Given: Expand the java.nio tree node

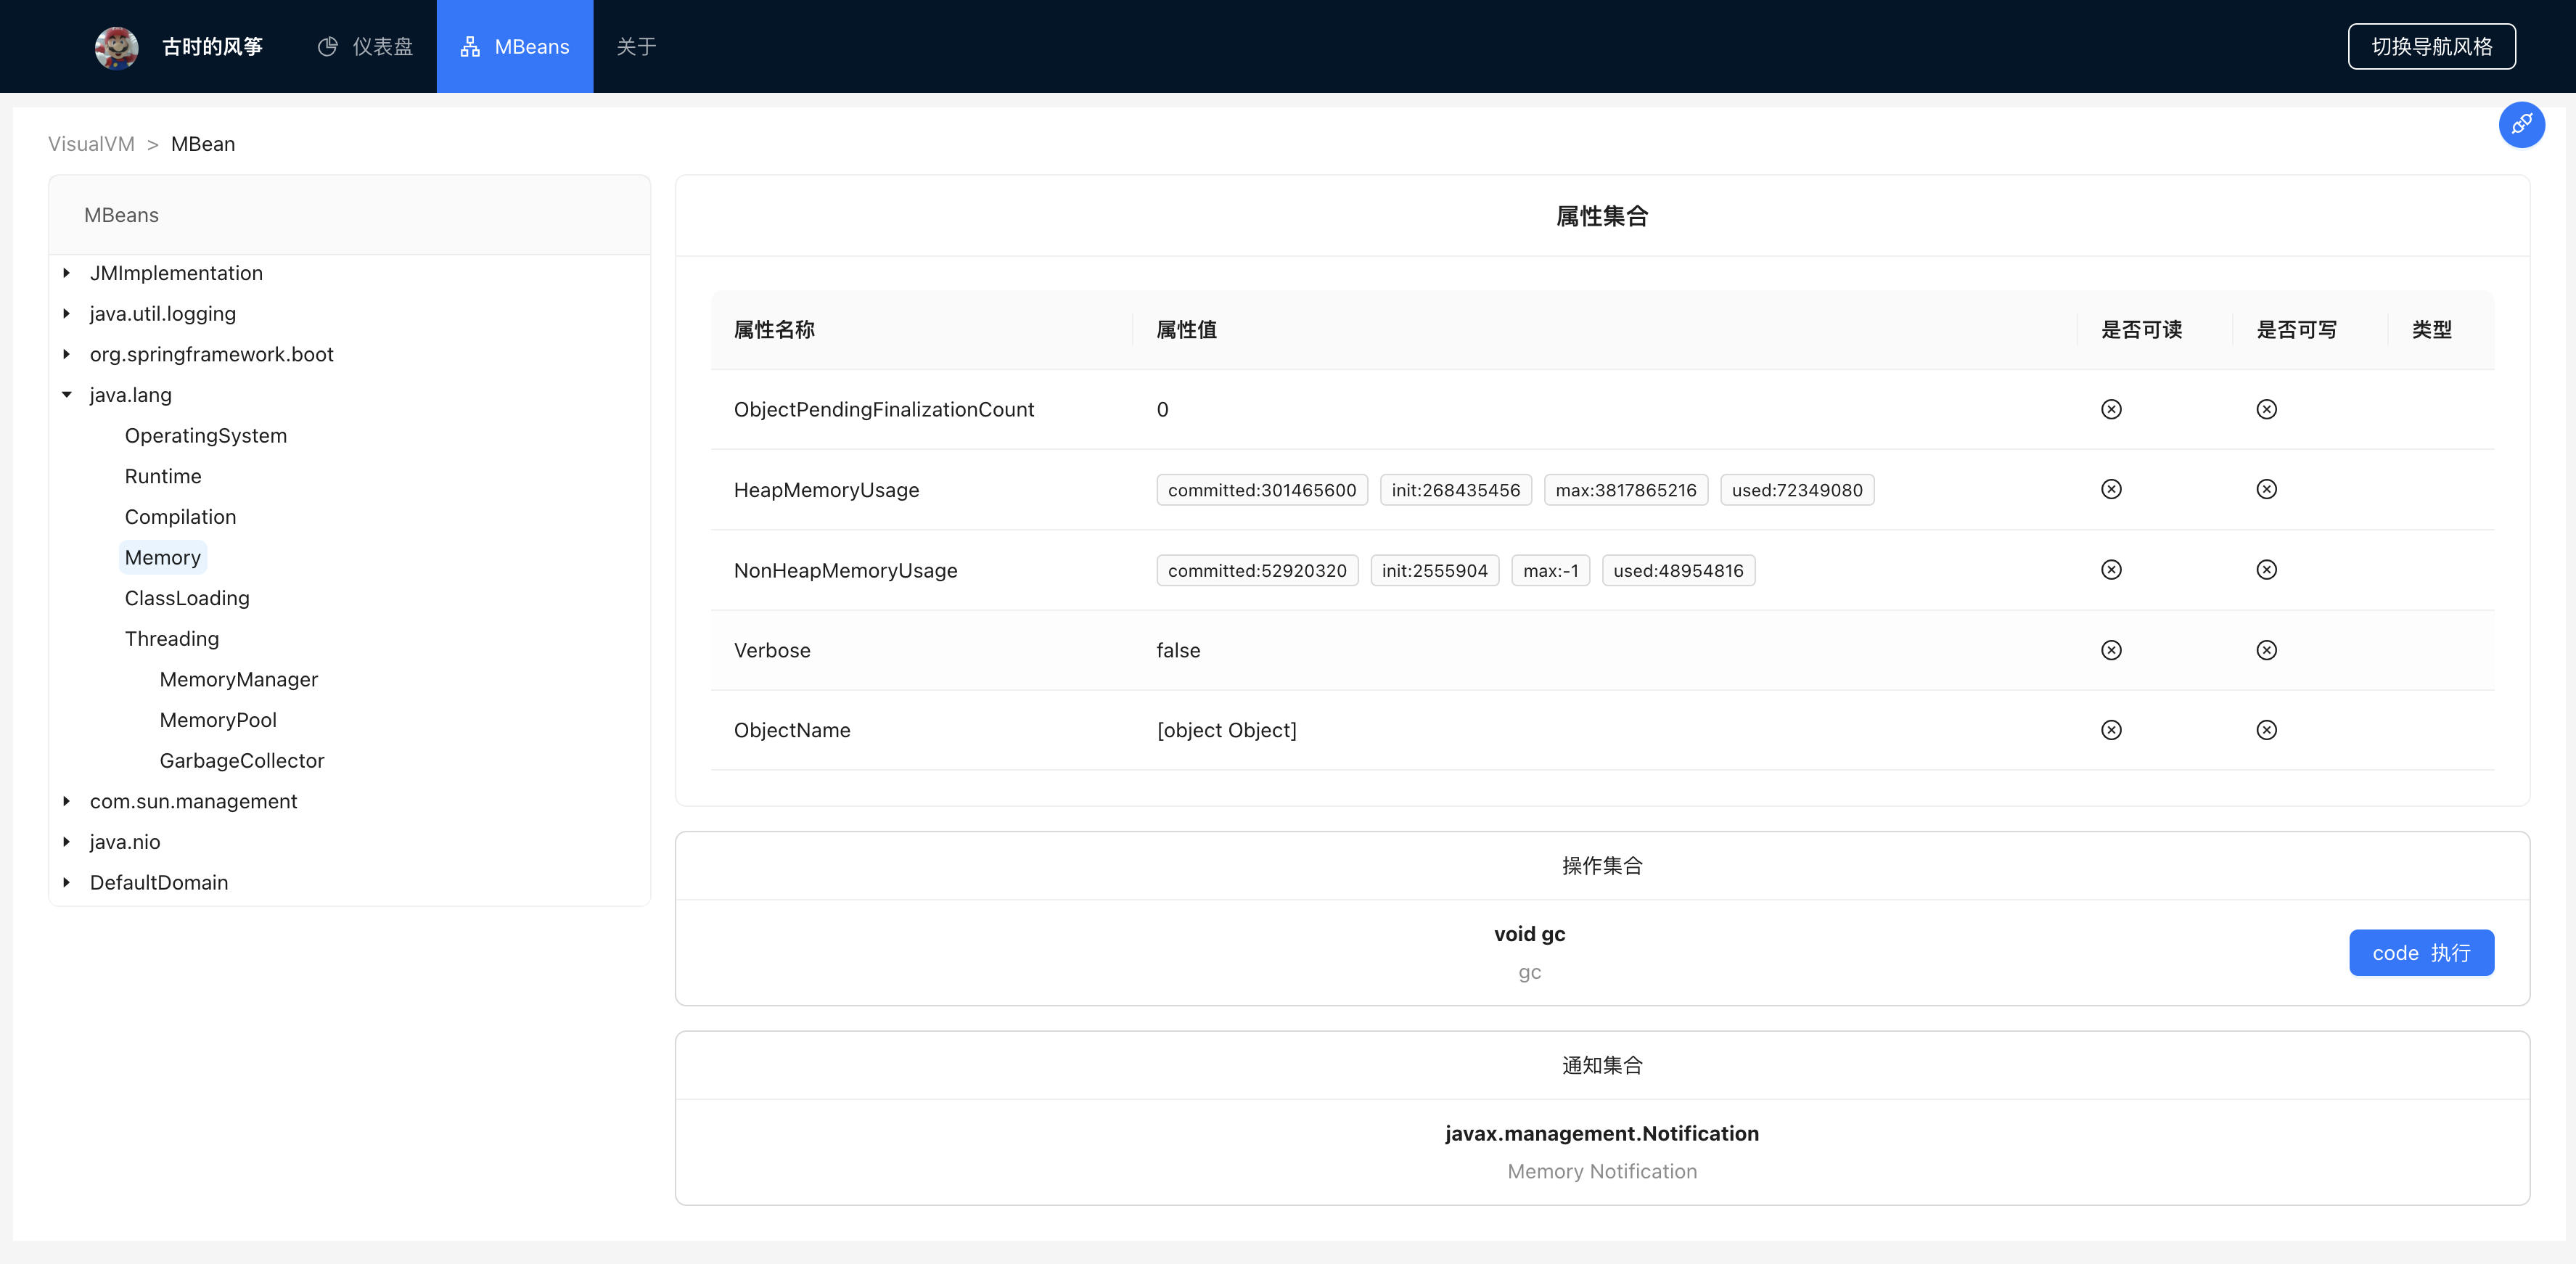Looking at the screenshot, I should 67,842.
